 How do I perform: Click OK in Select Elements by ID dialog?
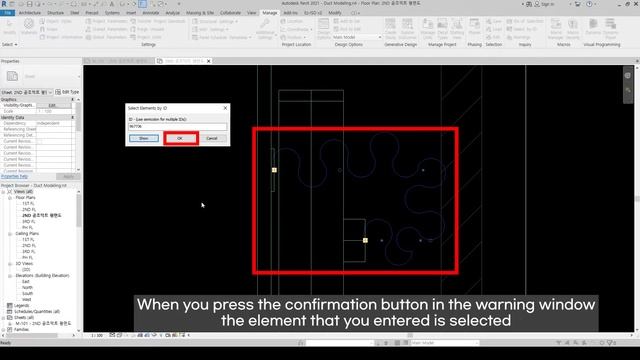point(180,138)
